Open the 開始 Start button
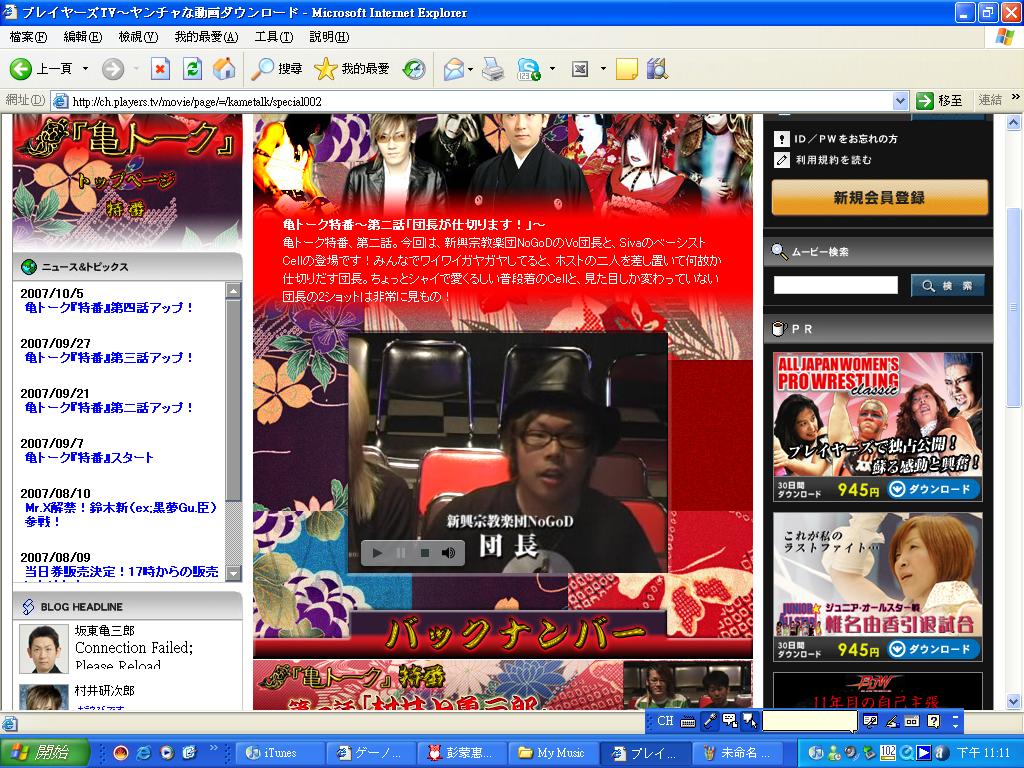This screenshot has width=1024, height=768. 44,753
